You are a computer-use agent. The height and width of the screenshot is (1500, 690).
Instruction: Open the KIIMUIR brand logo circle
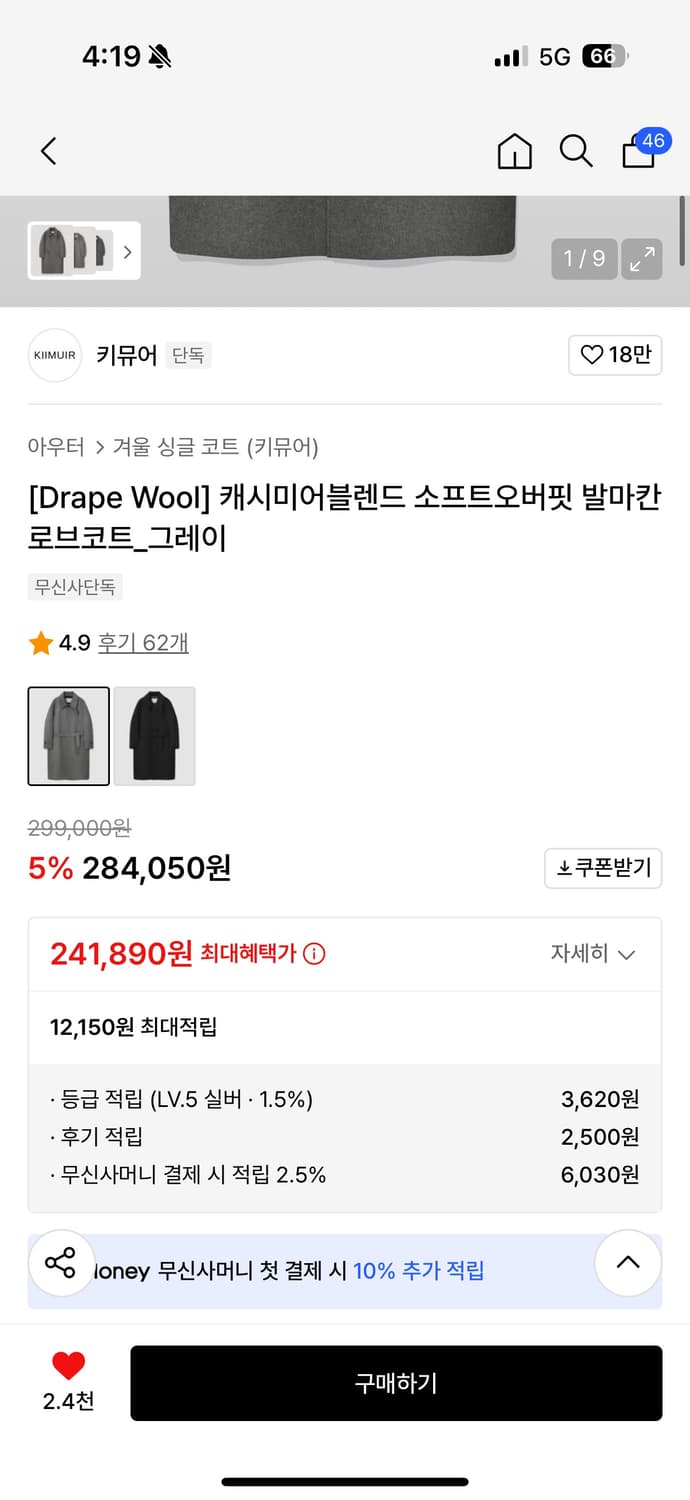coord(54,355)
